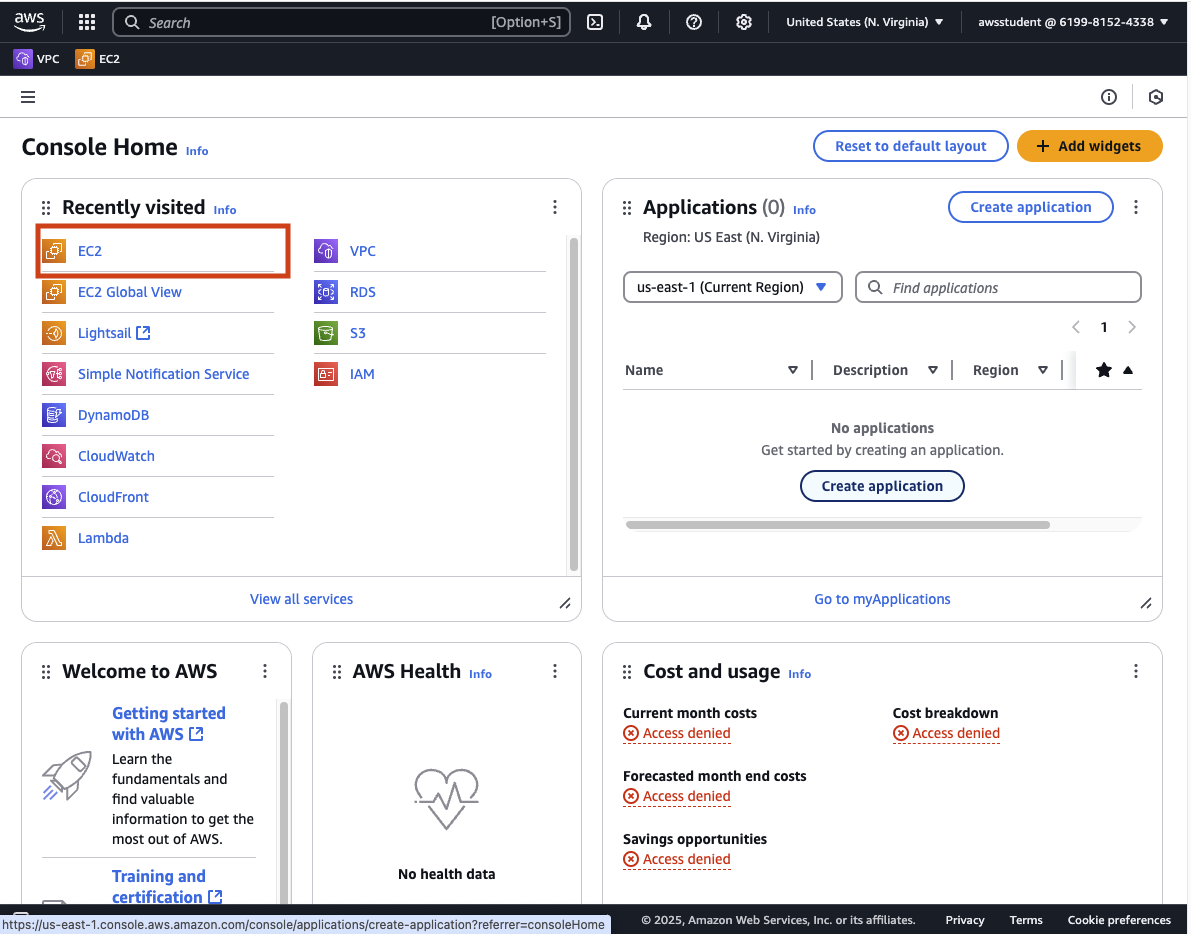
Task: Go to next applications page arrow
Action: (1132, 327)
